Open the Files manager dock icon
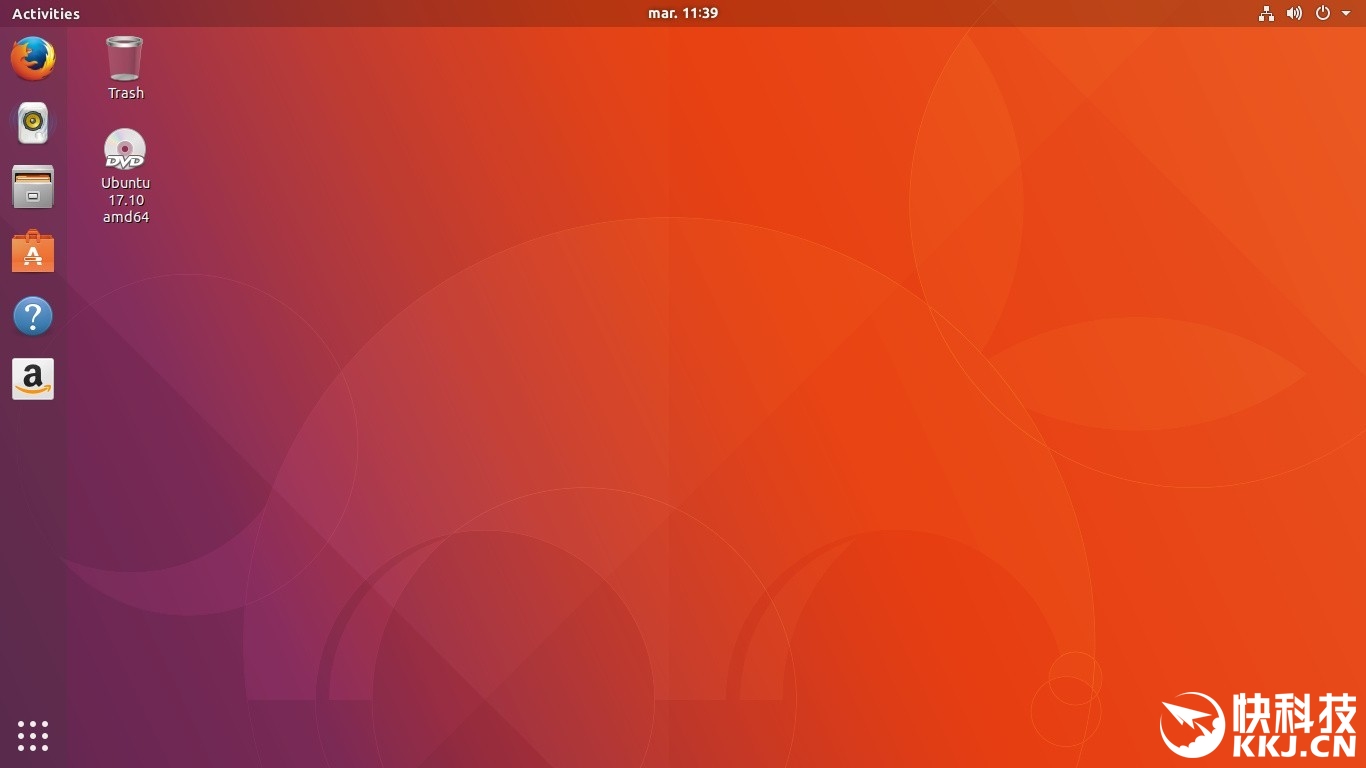Screen dimensions: 1366x768 [x=33, y=187]
